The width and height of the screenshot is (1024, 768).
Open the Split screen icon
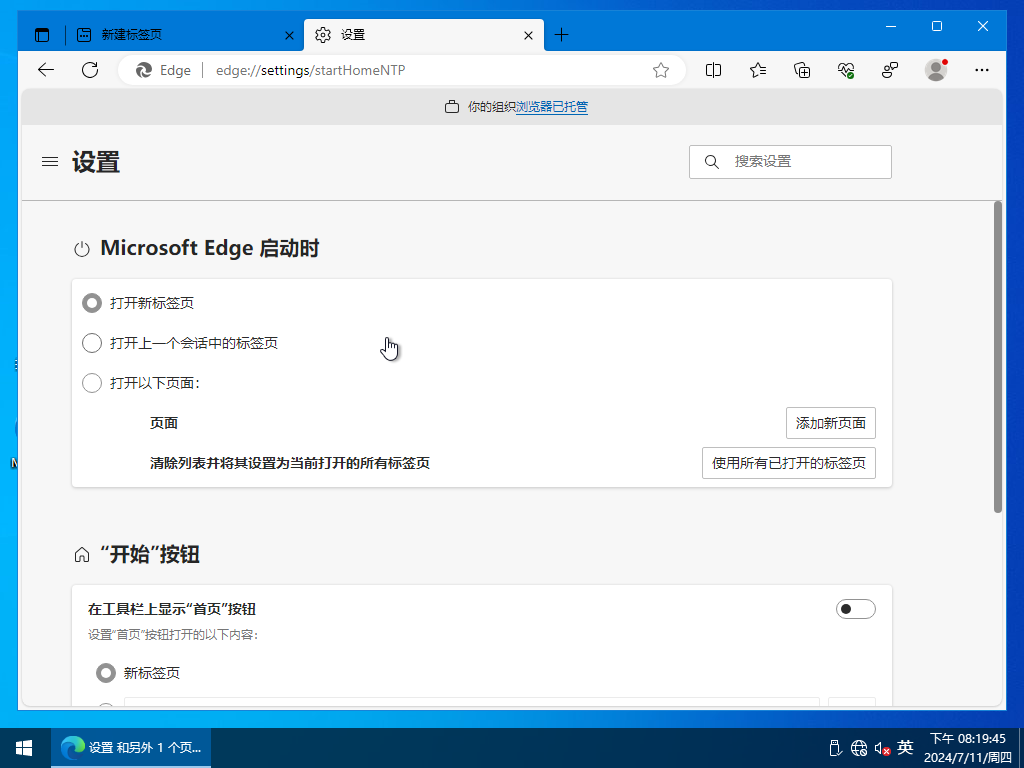coord(714,70)
